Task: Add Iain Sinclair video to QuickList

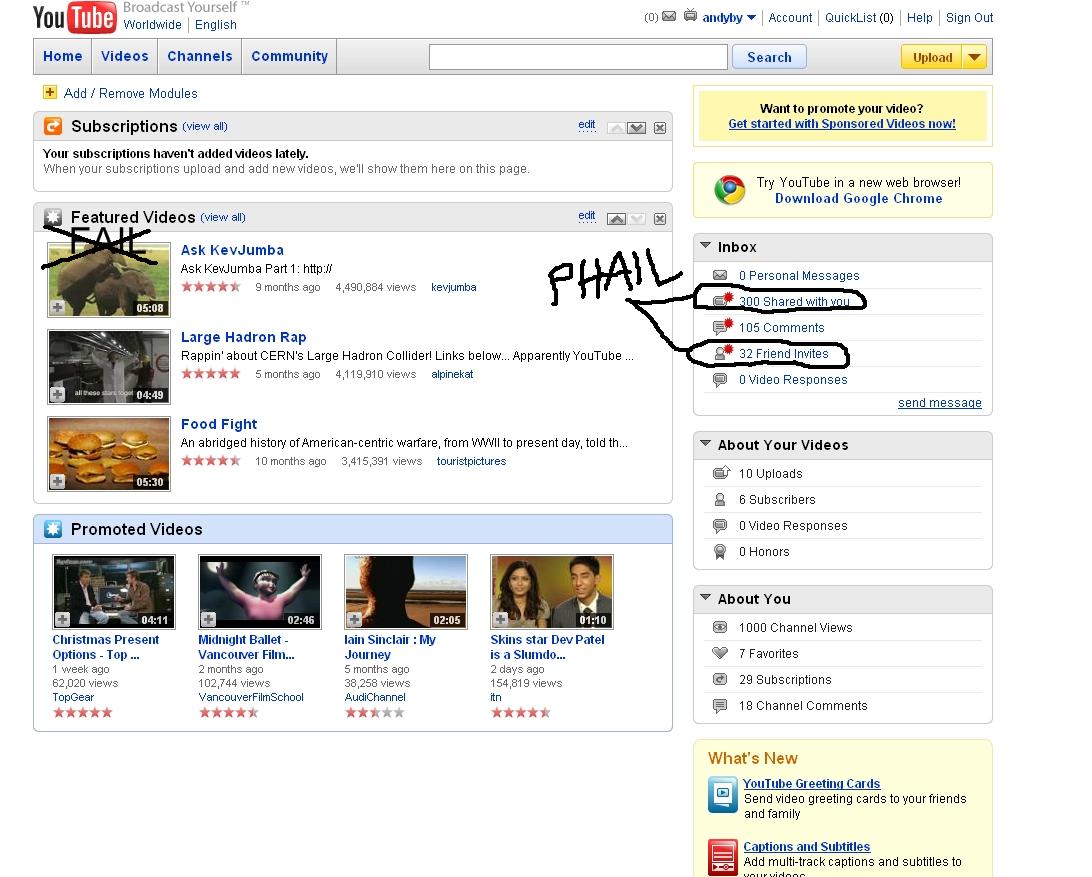Action: [354, 619]
